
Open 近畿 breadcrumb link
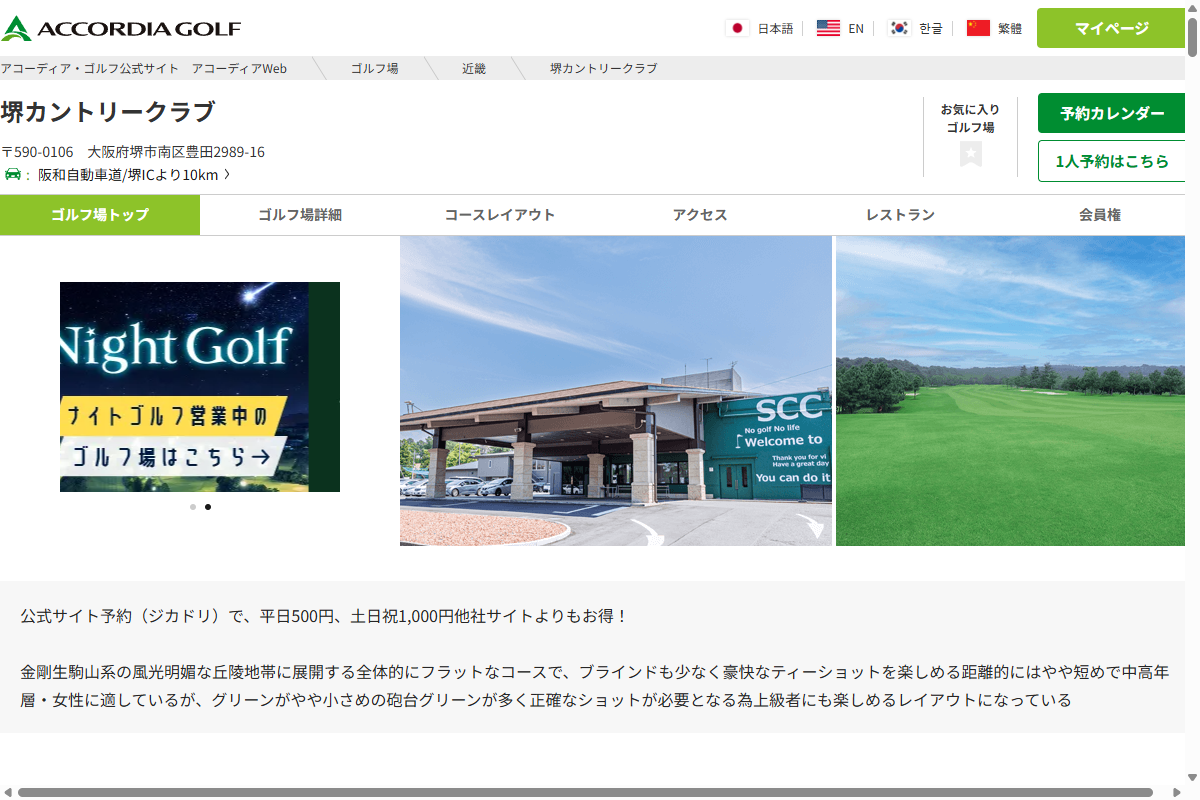474,68
